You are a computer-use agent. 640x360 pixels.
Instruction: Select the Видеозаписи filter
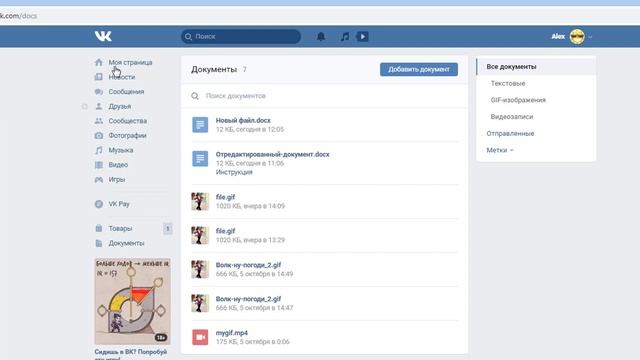[511, 117]
